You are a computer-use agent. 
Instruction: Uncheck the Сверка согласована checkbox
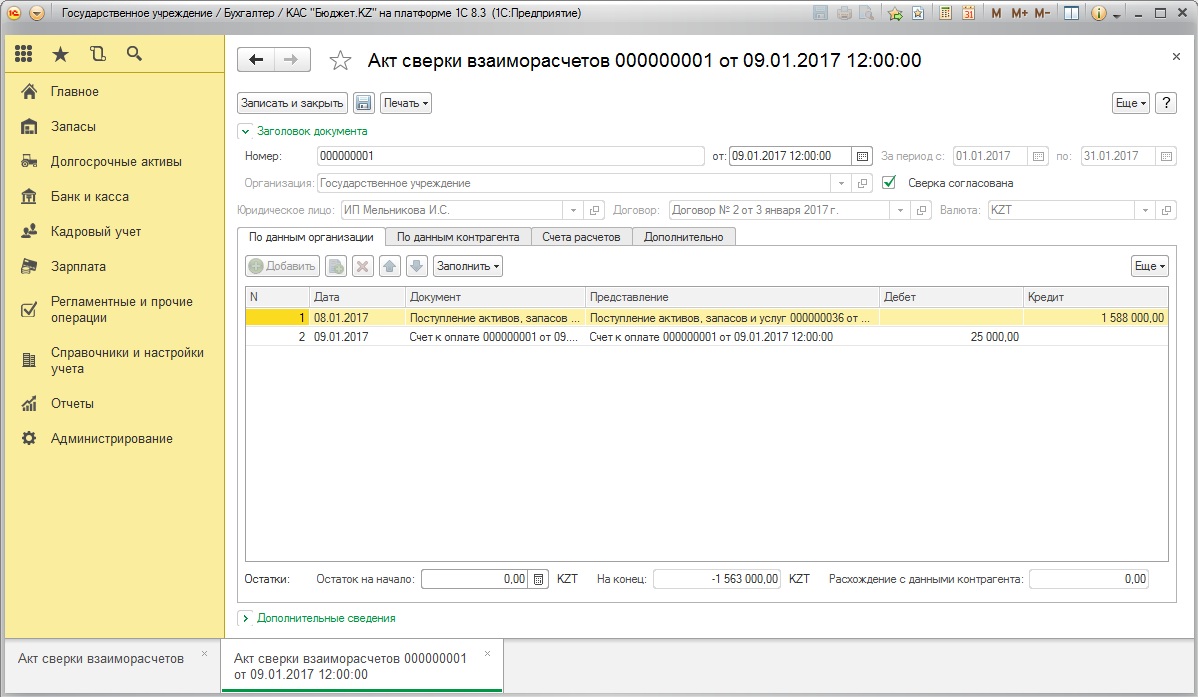point(889,183)
